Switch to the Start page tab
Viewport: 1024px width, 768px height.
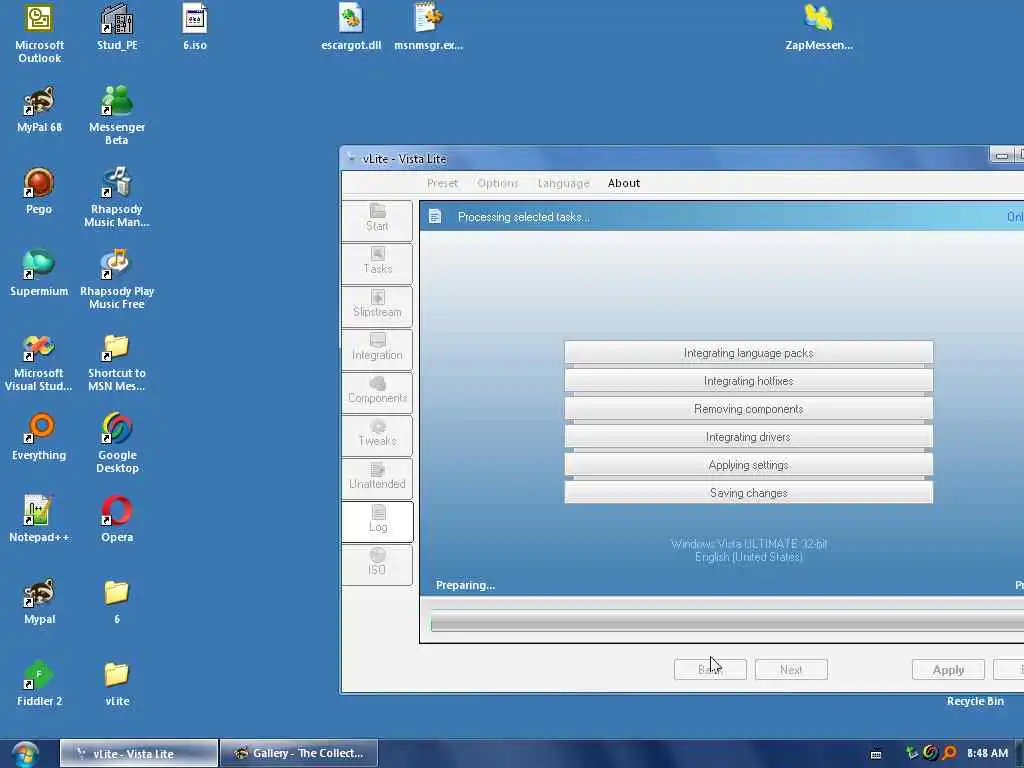377,220
